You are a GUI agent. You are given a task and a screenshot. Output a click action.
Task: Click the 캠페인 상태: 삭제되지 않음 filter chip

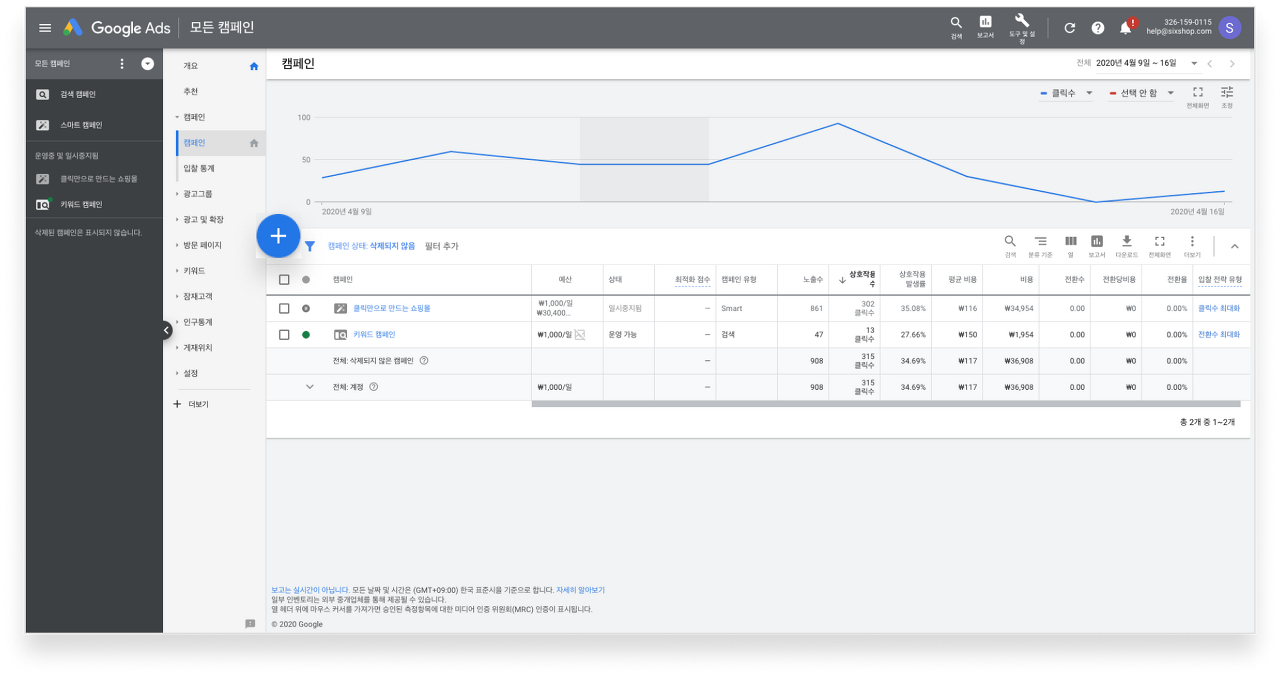click(371, 246)
